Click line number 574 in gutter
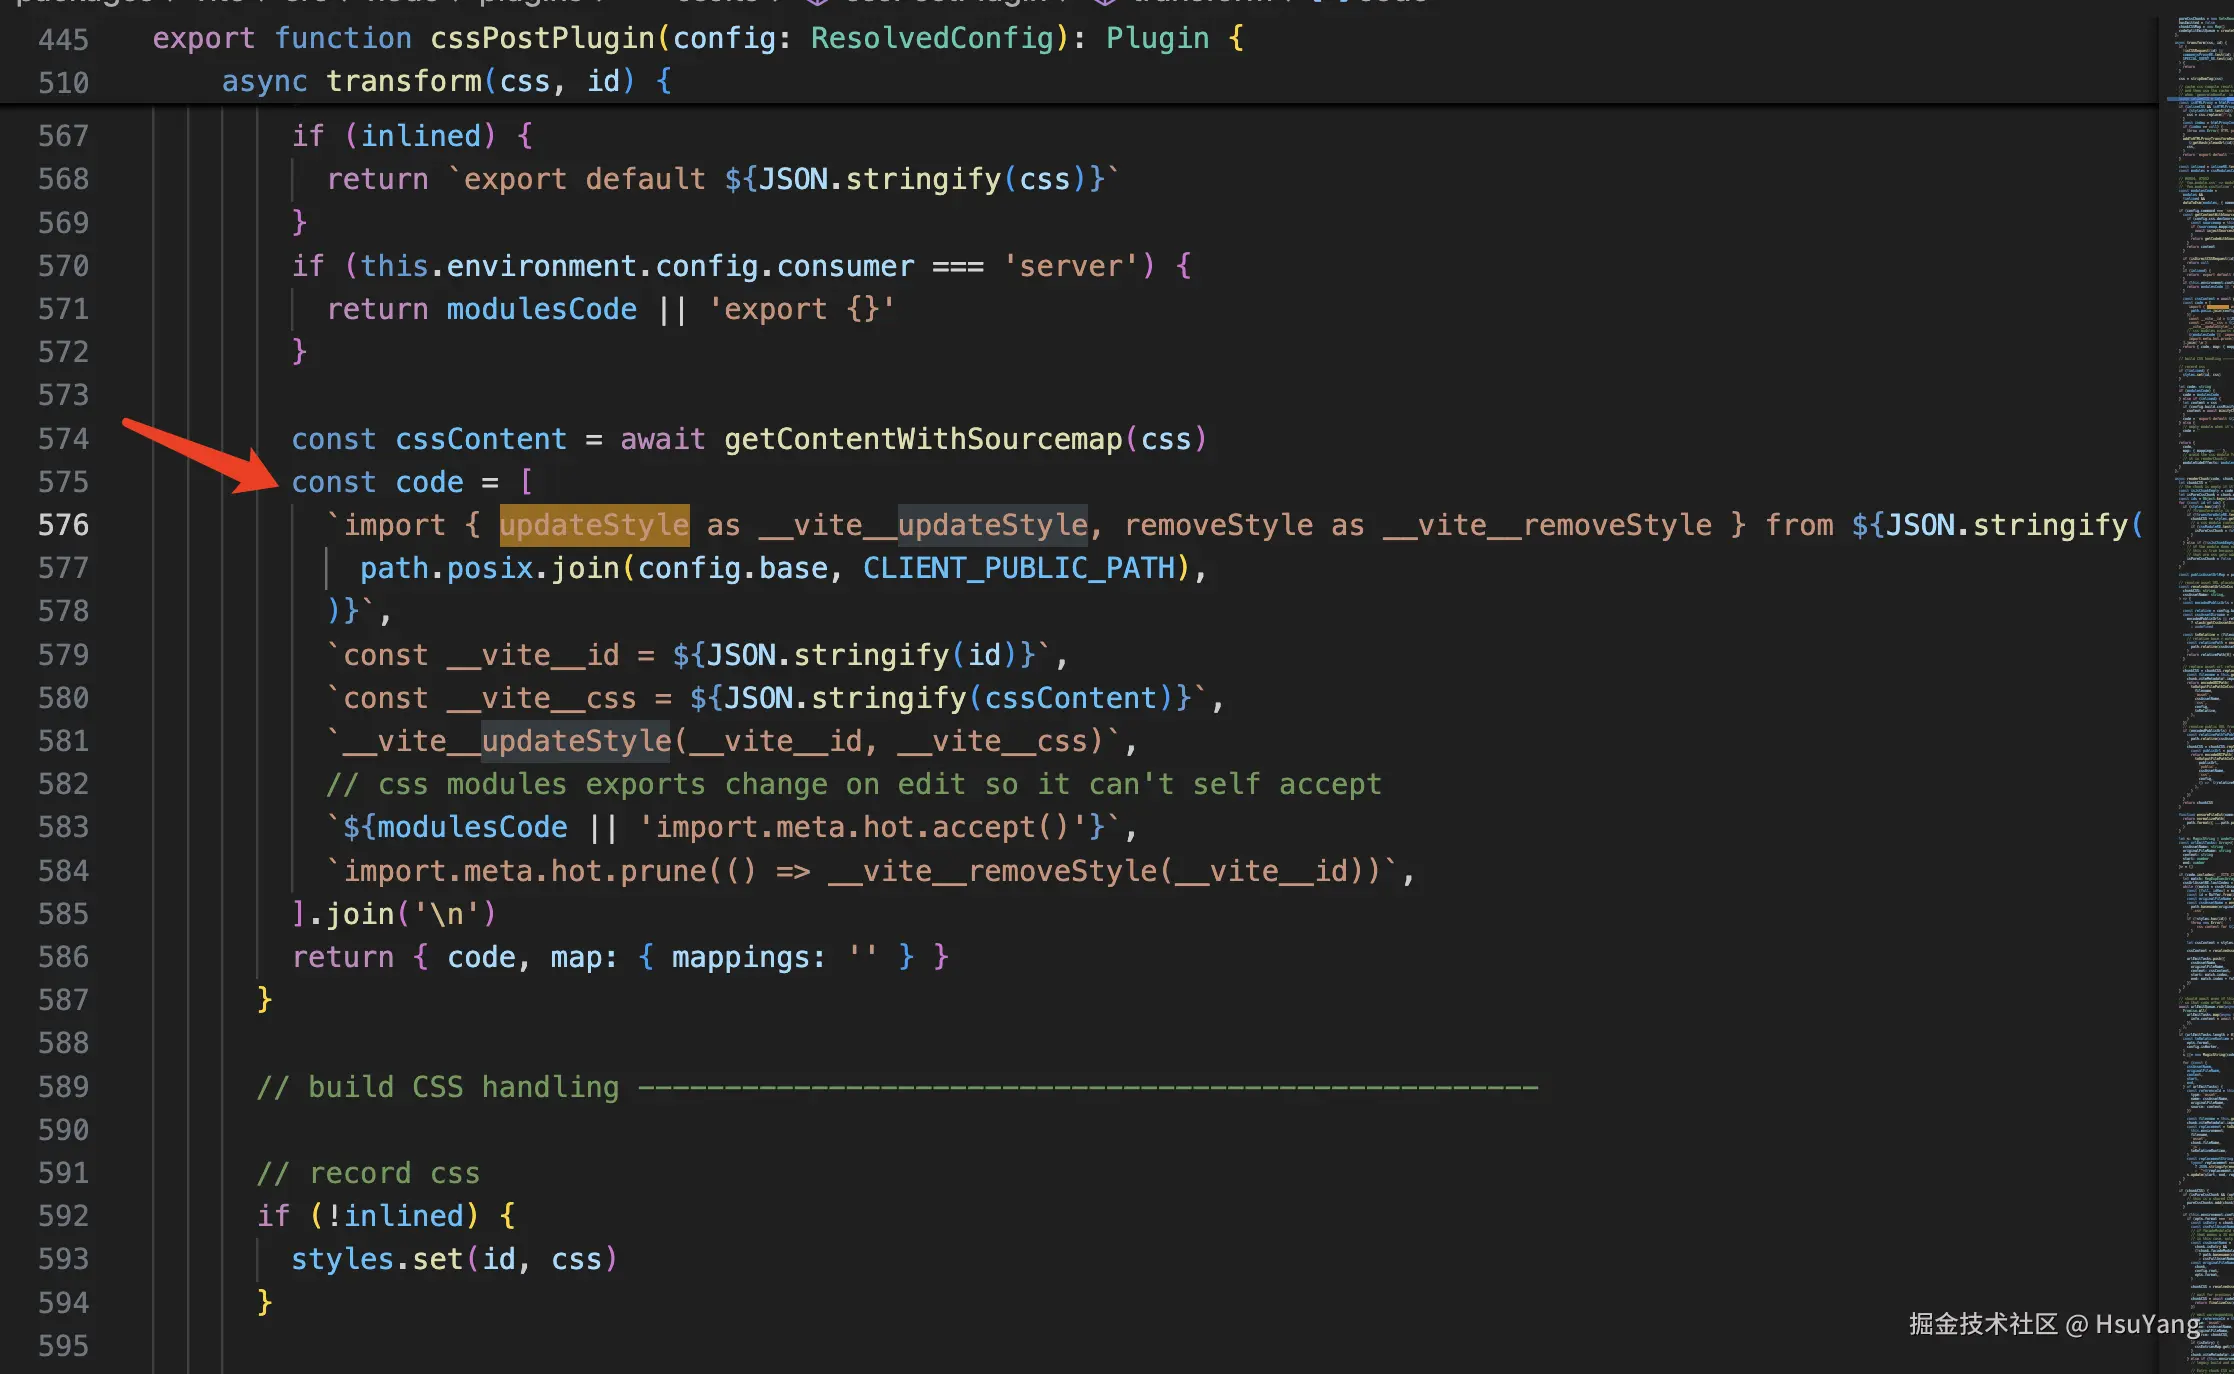 [x=63, y=439]
